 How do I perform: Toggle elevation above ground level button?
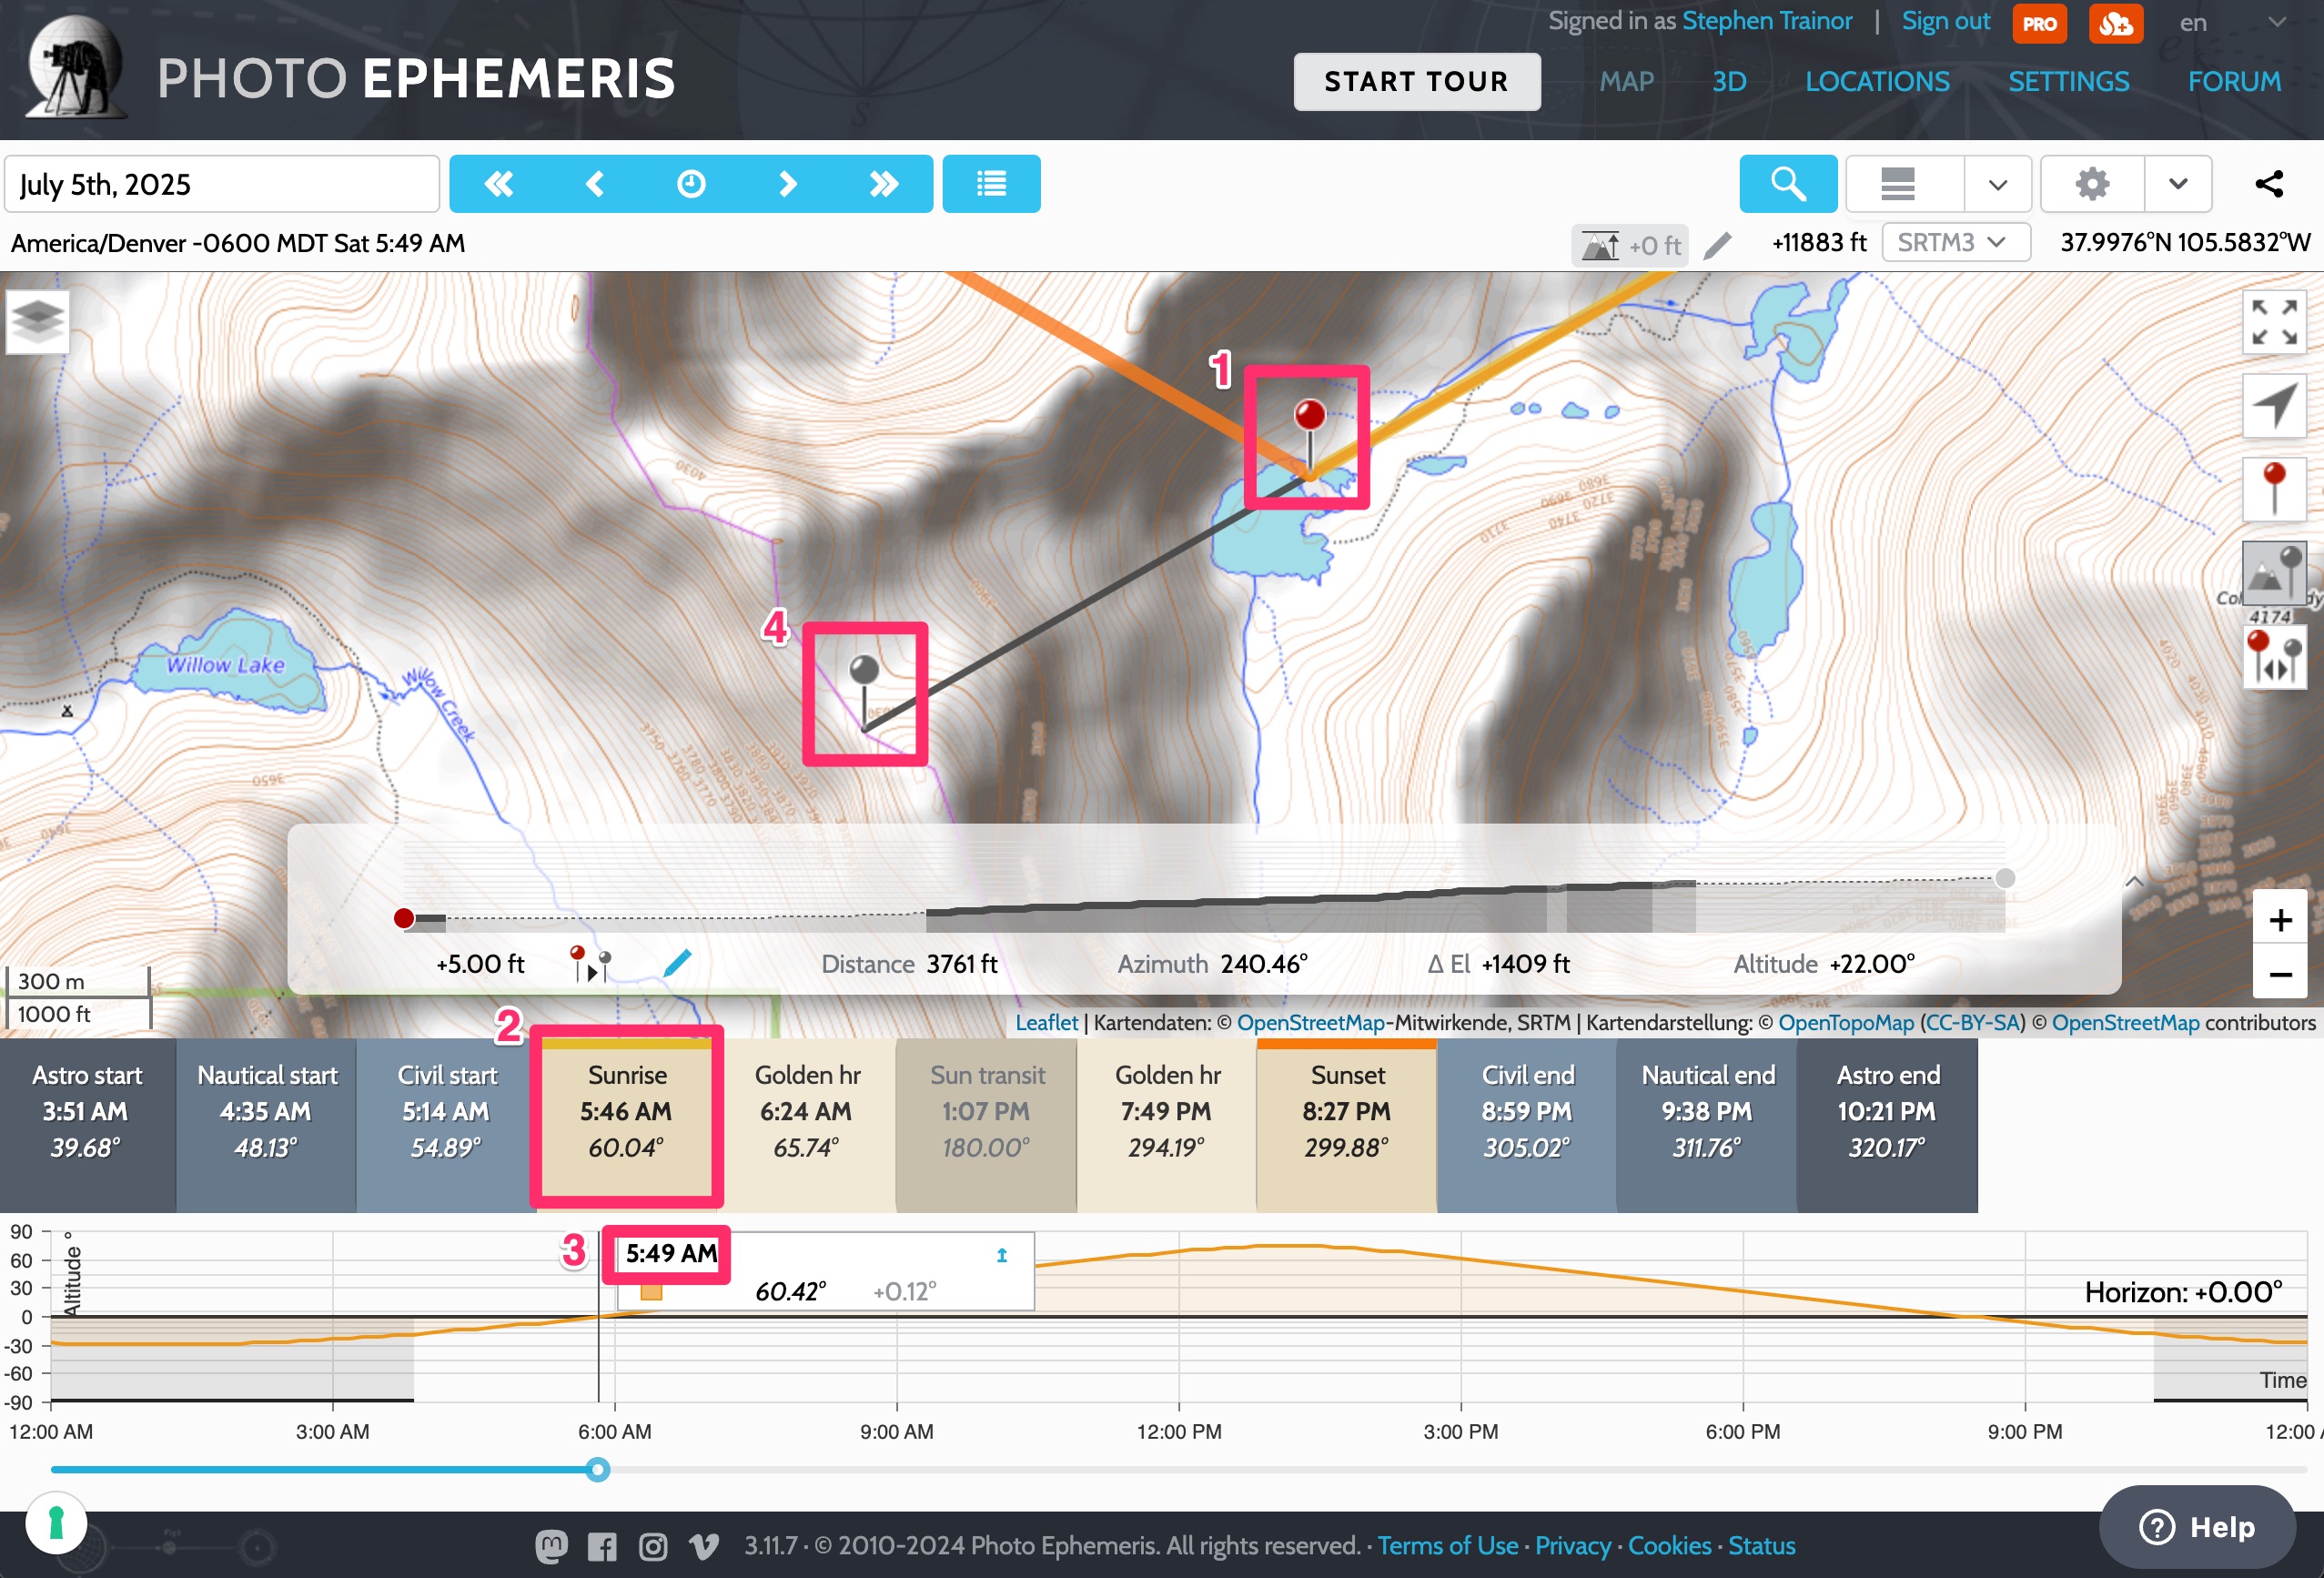point(1629,245)
